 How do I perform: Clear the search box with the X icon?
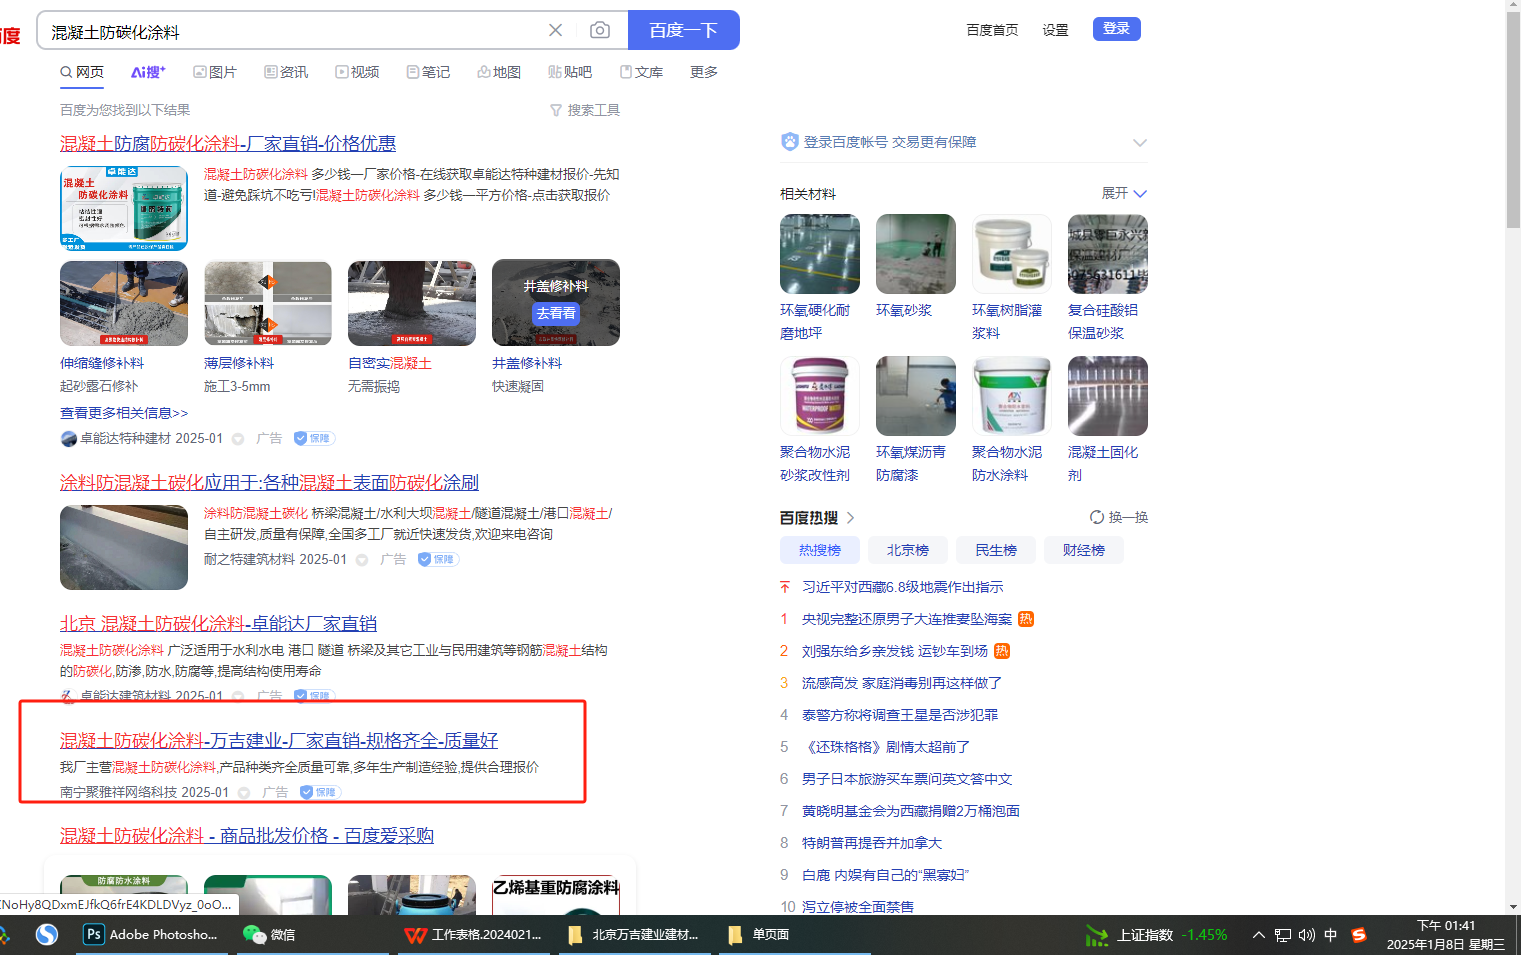(x=556, y=30)
